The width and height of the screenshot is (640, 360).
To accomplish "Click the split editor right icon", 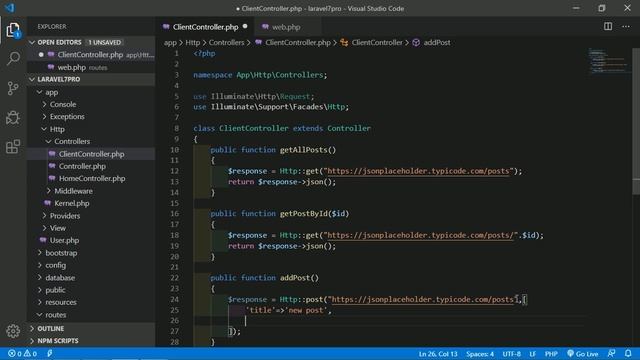I will (x=608, y=27).
